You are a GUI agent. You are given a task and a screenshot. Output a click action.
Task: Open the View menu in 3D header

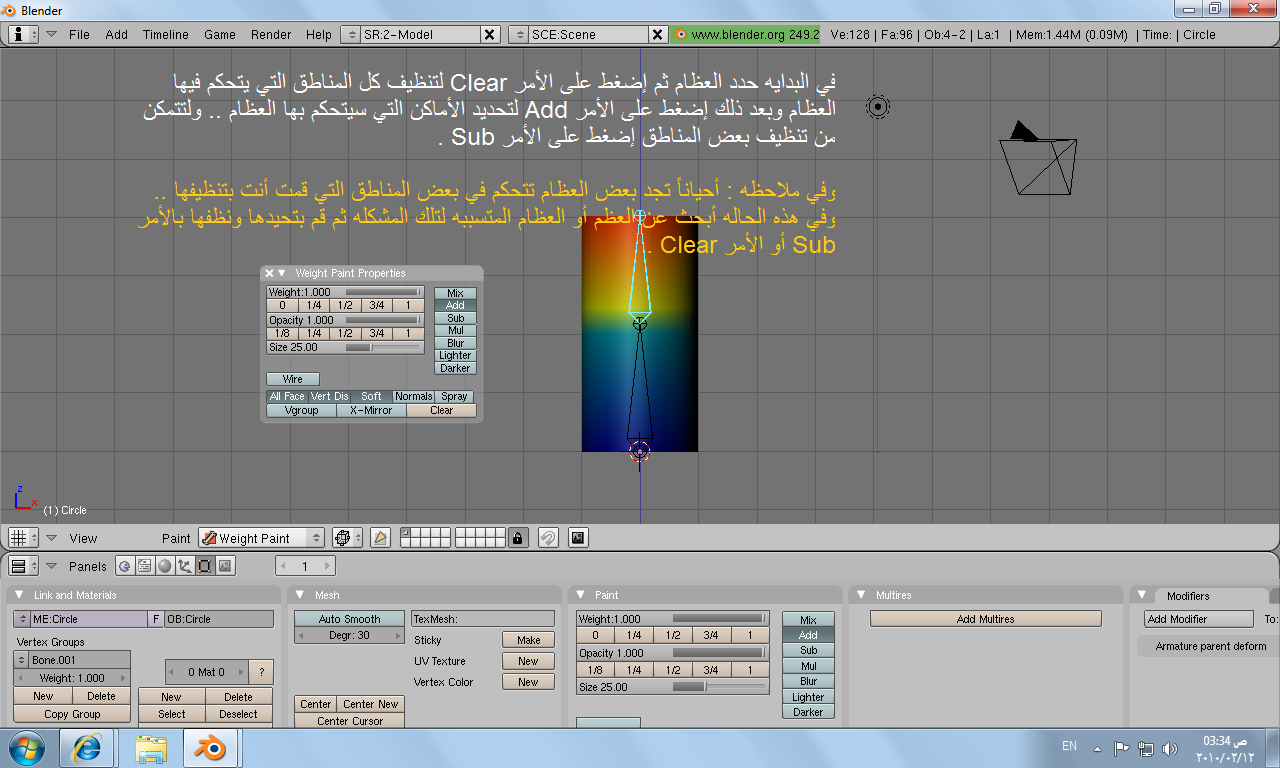(x=83, y=538)
